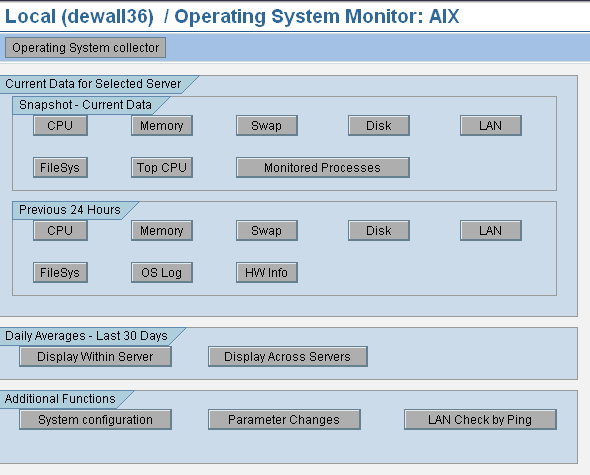Viewport: 590px width, 475px height.
Task: Show Disk data for Previous 24 Hours
Action: tap(379, 230)
